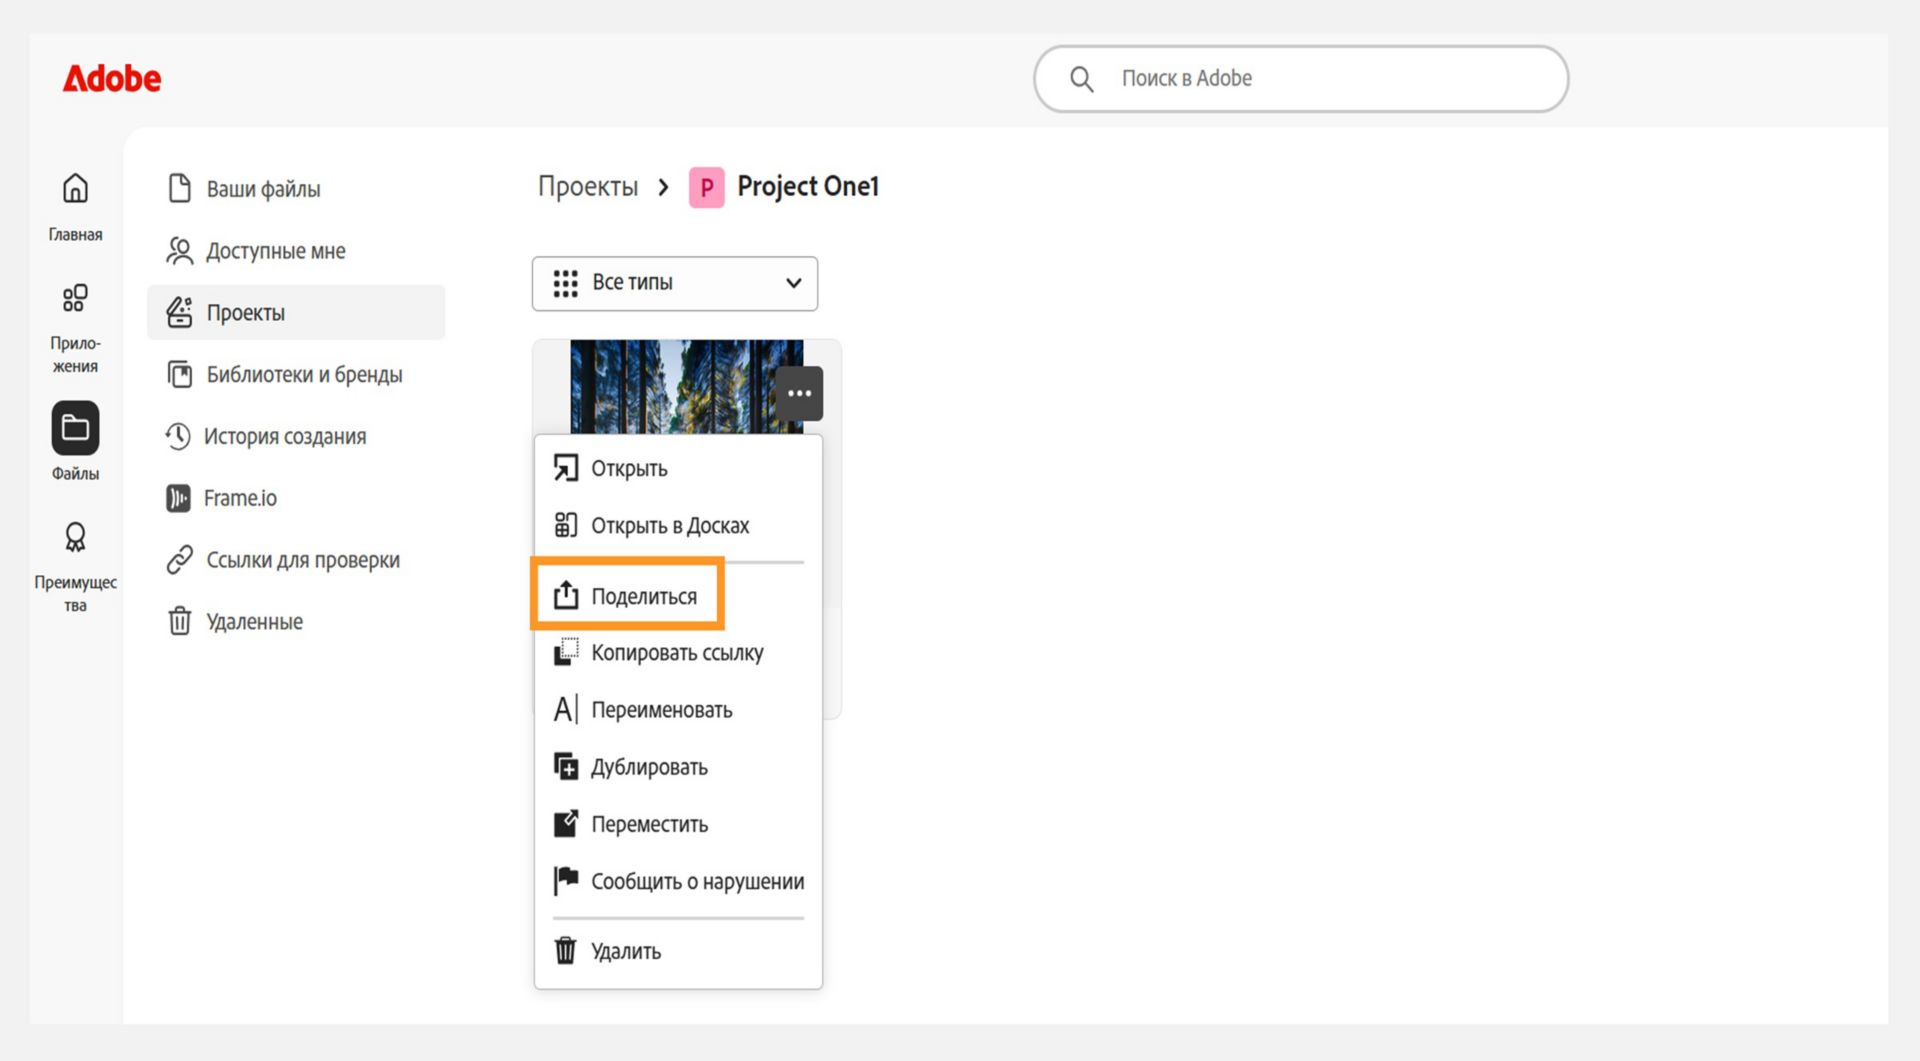Select the Файлы folder icon
The image size is (1920, 1061).
[75, 428]
